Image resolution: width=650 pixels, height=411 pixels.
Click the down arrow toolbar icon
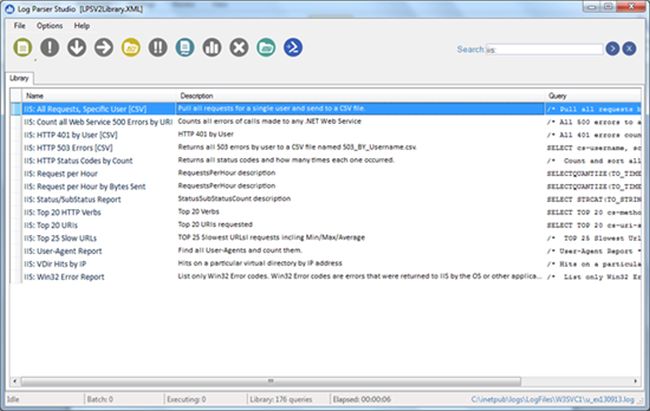(77, 48)
